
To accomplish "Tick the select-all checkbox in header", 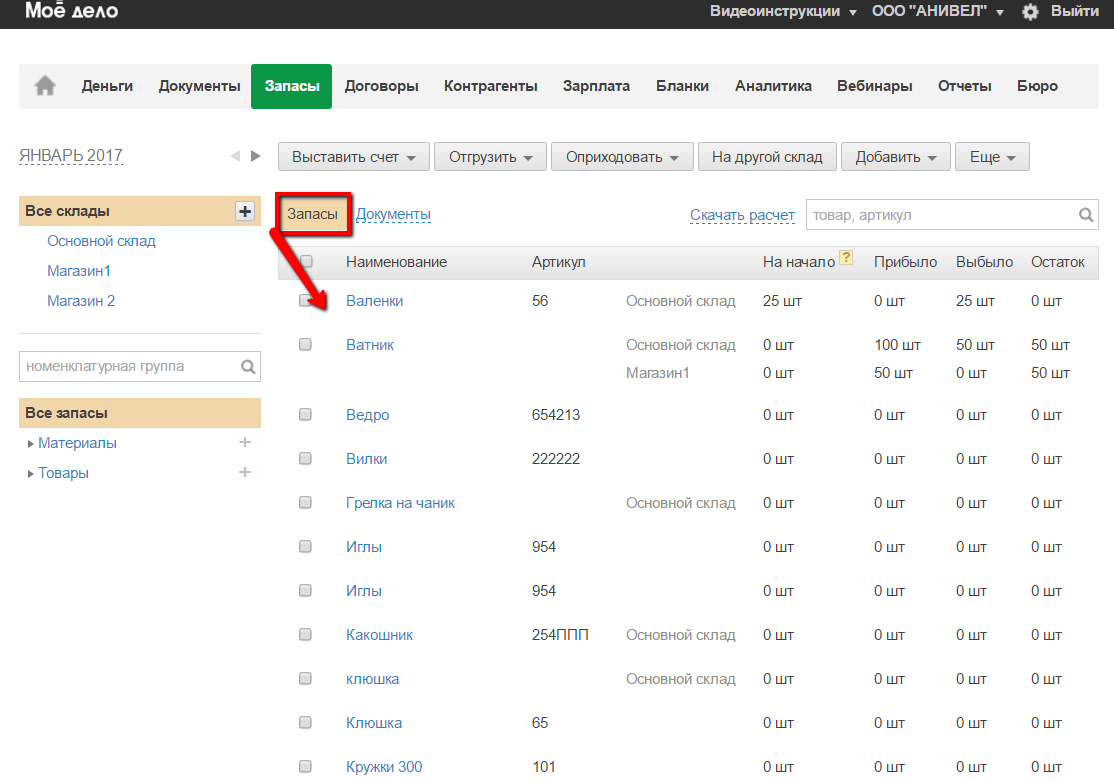I will tap(306, 261).
